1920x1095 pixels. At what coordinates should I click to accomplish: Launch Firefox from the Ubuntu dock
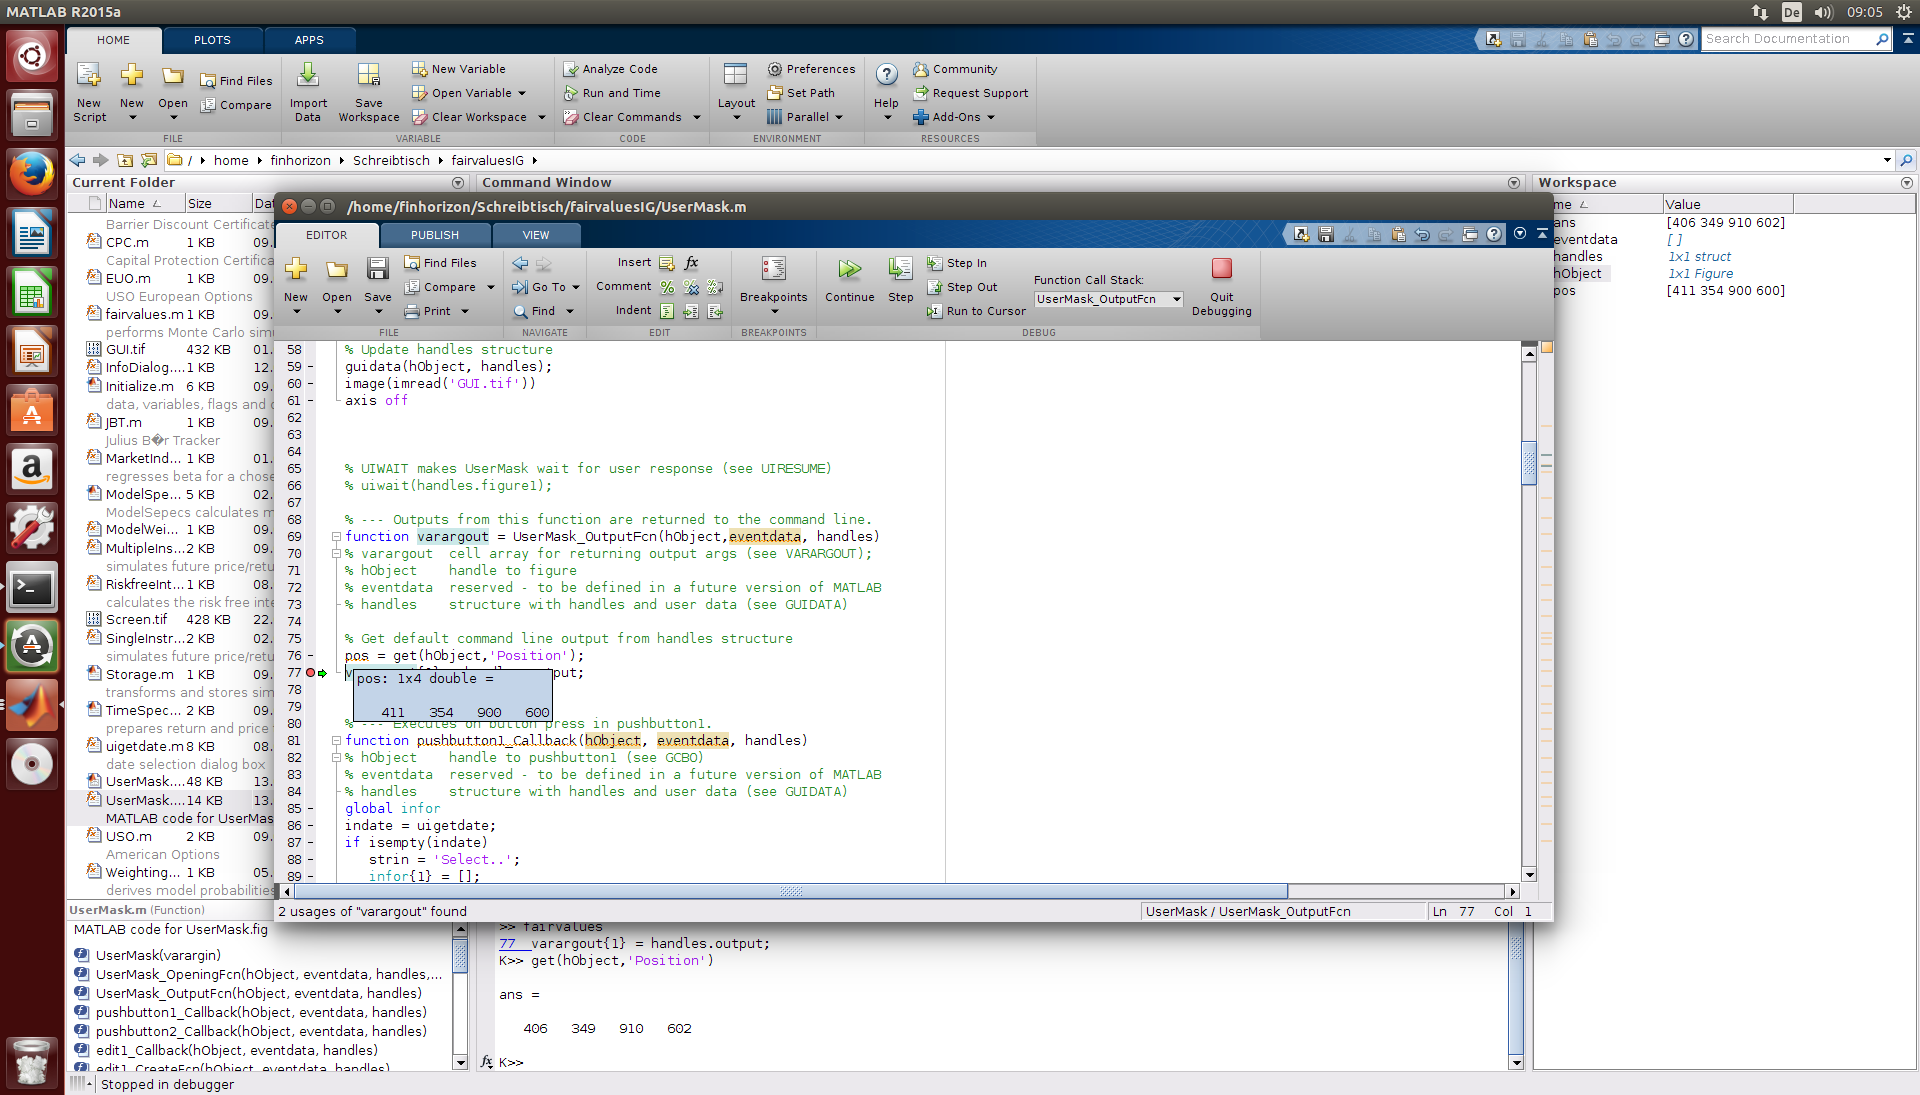coord(32,173)
